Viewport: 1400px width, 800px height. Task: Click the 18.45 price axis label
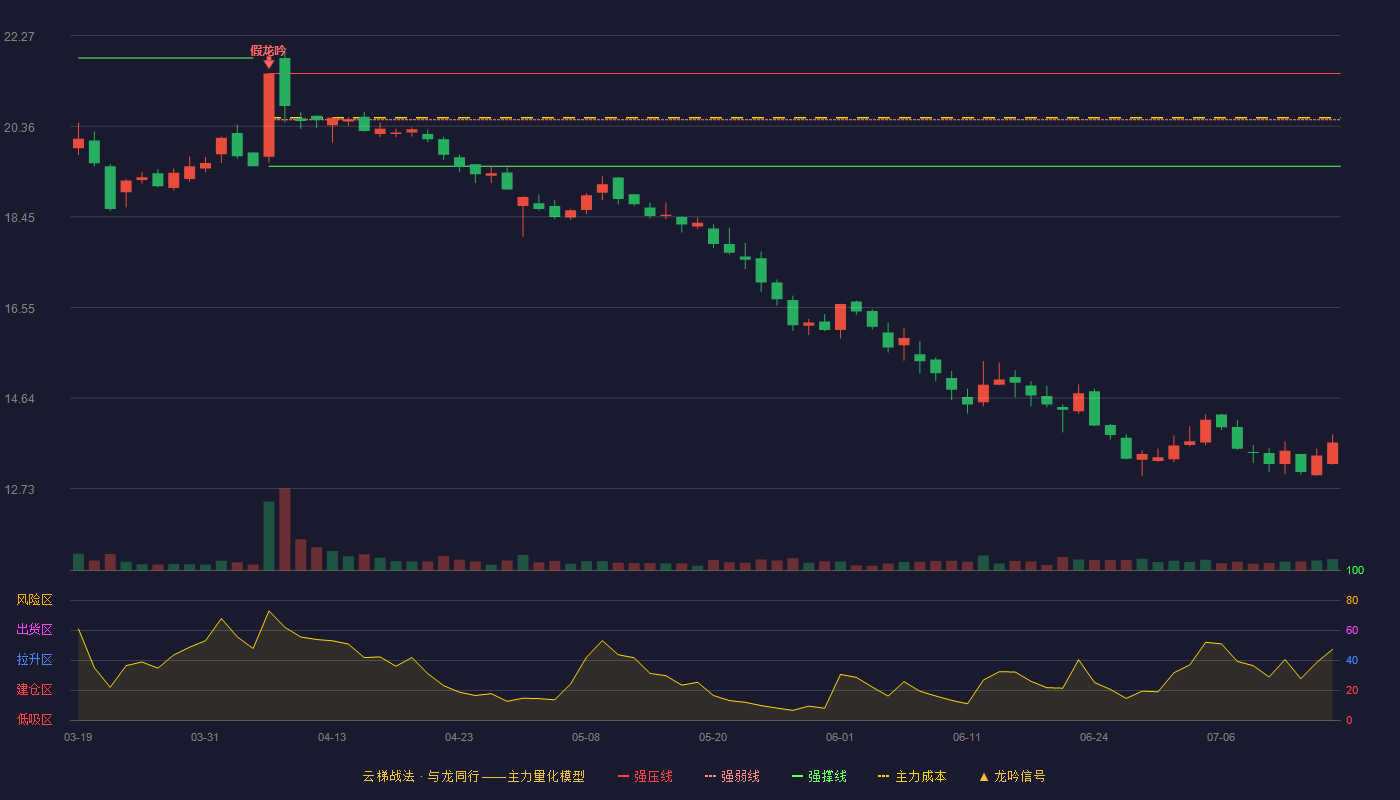click(x=19, y=217)
